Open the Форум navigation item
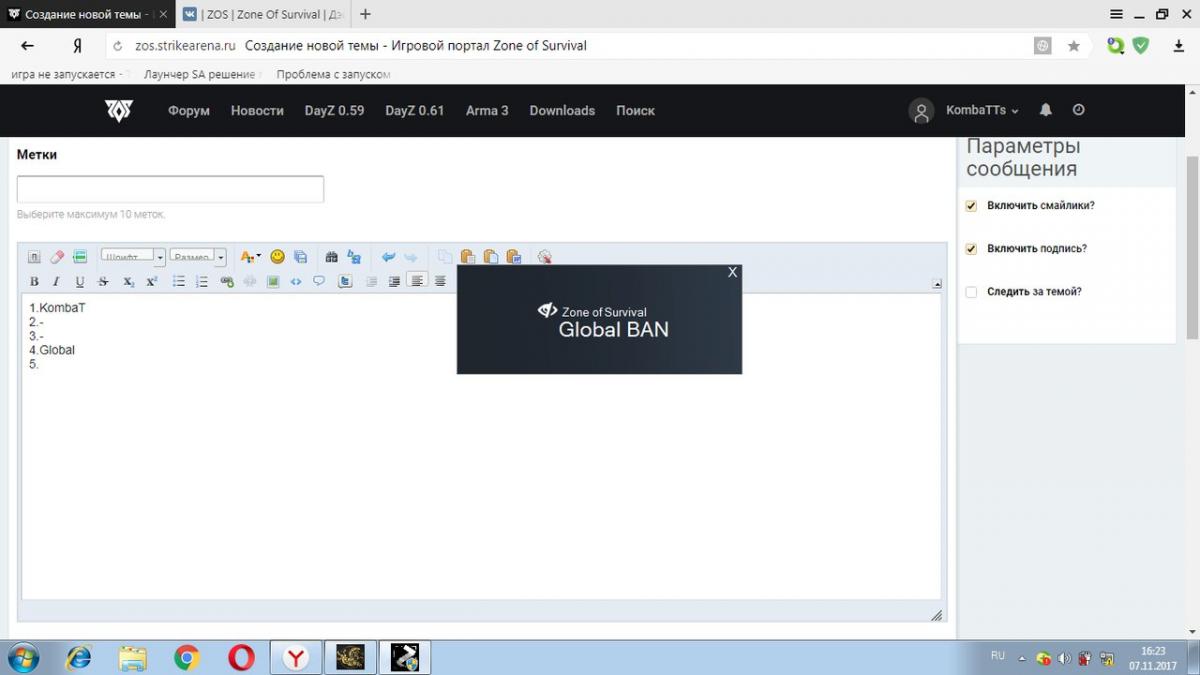1200x675 pixels. (x=188, y=111)
